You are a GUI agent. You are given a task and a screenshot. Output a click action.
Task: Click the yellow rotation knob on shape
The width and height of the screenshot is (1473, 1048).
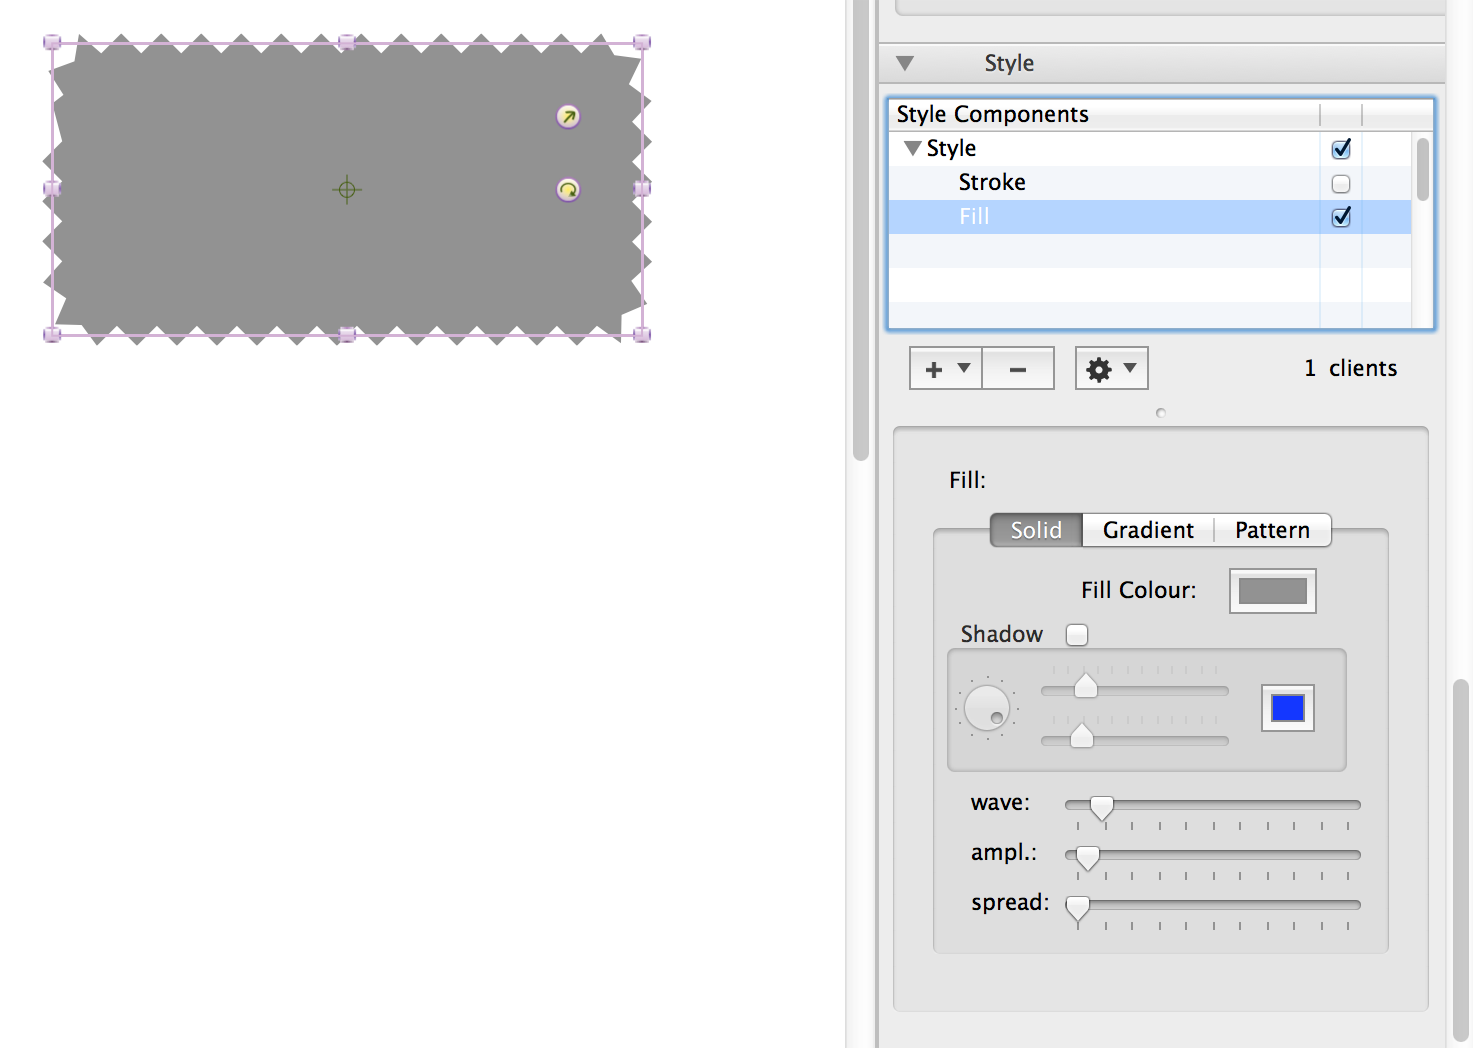pyautogui.click(x=568, y=190)
